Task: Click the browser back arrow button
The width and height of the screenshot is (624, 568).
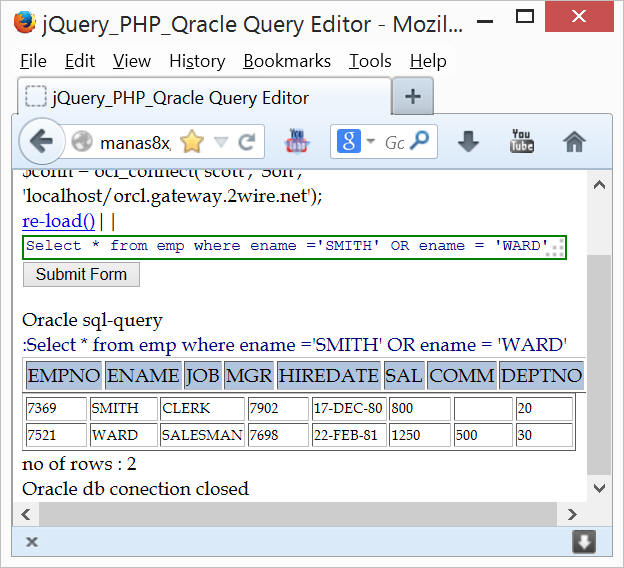Action: coord(41,142)
